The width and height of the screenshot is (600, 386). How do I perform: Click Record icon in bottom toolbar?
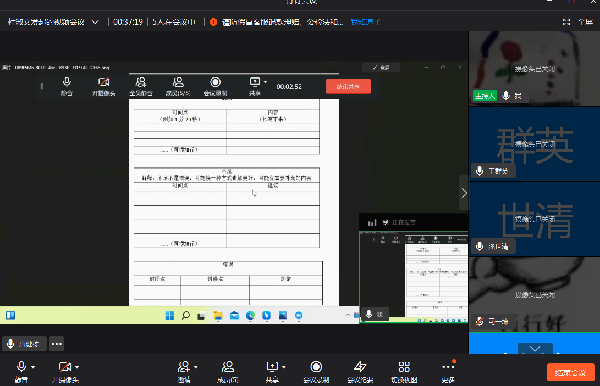(x=316, y=367)
